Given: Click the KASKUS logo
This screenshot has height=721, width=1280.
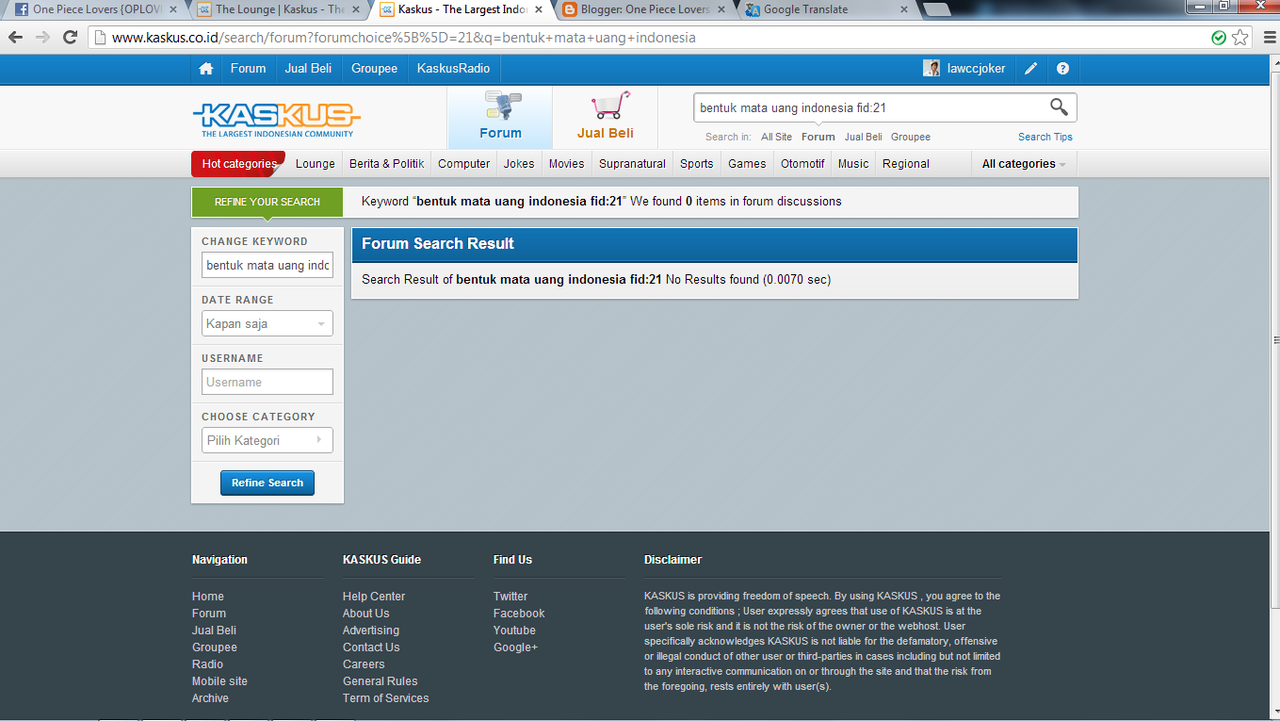Looking at the screenshot, I should [276, 119].
